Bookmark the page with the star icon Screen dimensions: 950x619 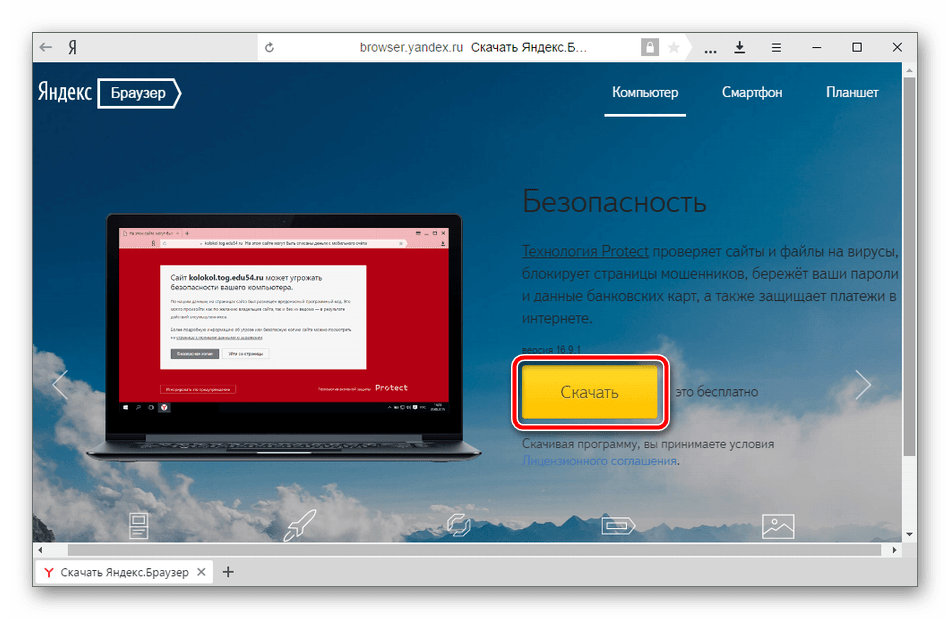(674, 47)
